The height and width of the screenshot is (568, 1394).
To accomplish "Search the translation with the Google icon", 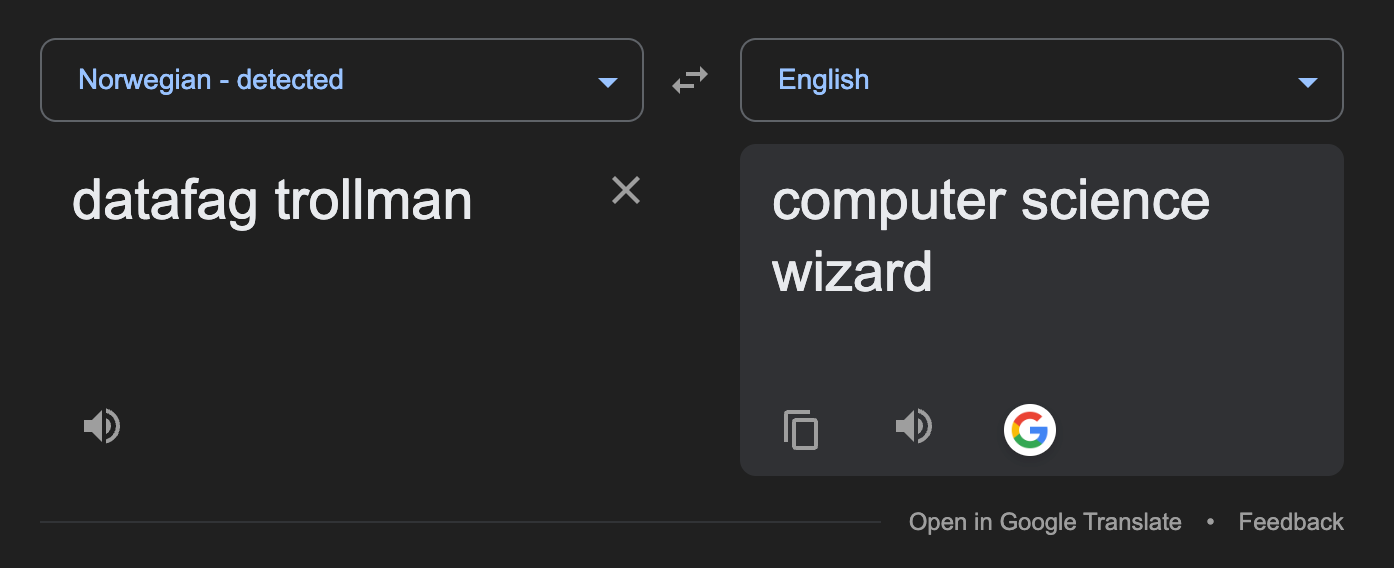I will tap(1030, 431).
